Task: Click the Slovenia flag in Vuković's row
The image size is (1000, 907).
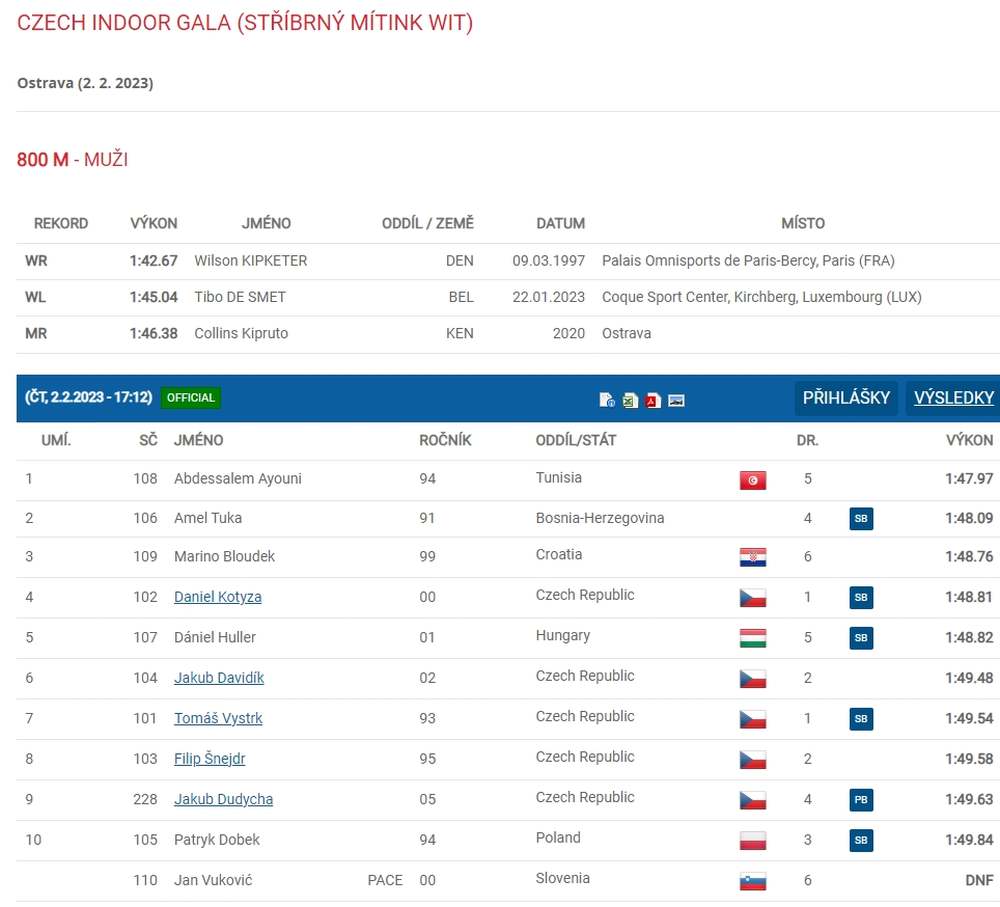Action: [x=753, y=881]
